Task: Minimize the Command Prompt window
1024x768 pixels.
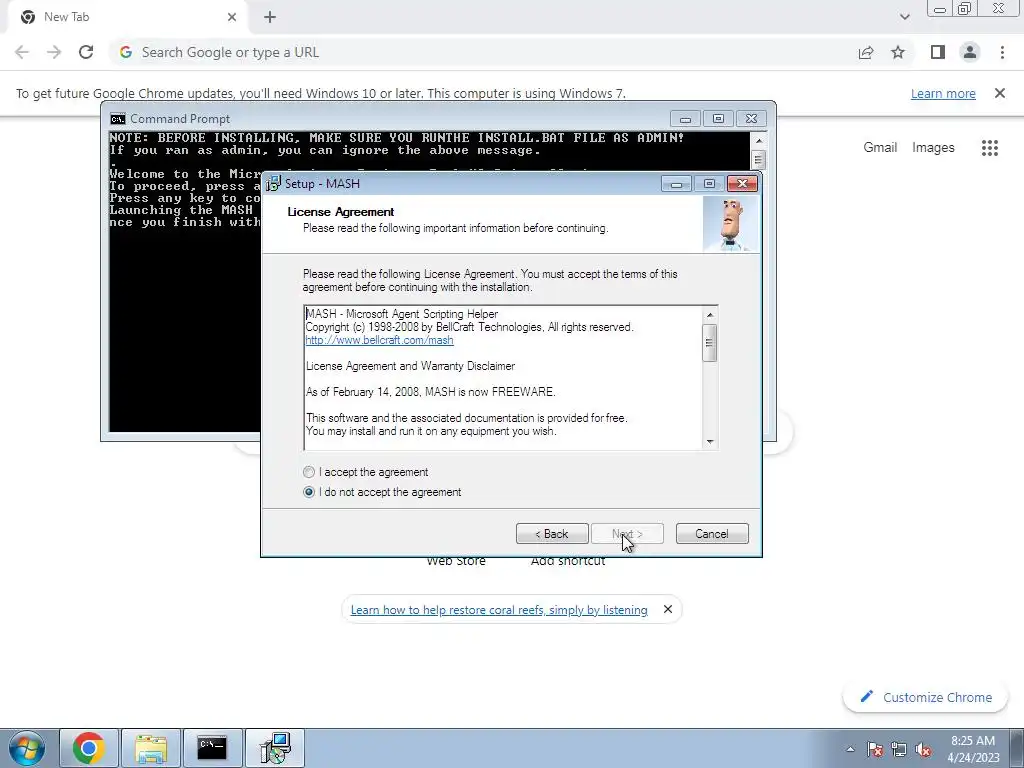Action: [685, 119]
